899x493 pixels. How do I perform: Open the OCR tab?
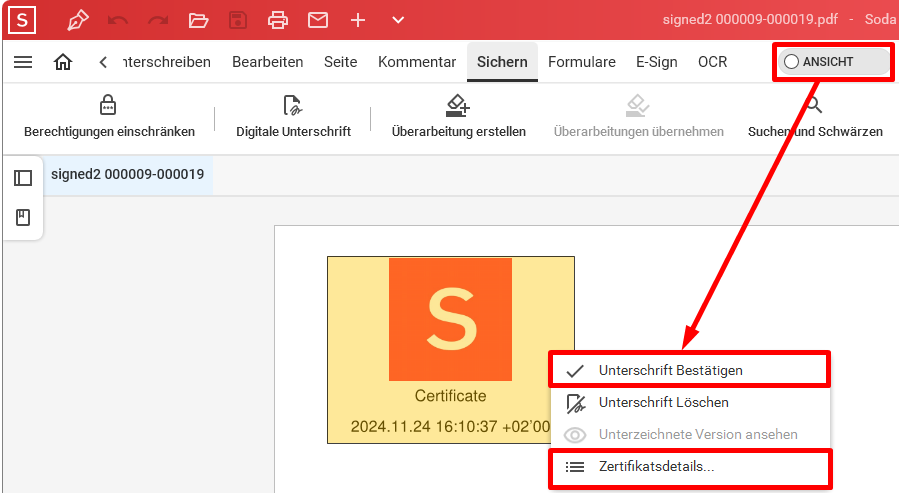coord(713,62)
